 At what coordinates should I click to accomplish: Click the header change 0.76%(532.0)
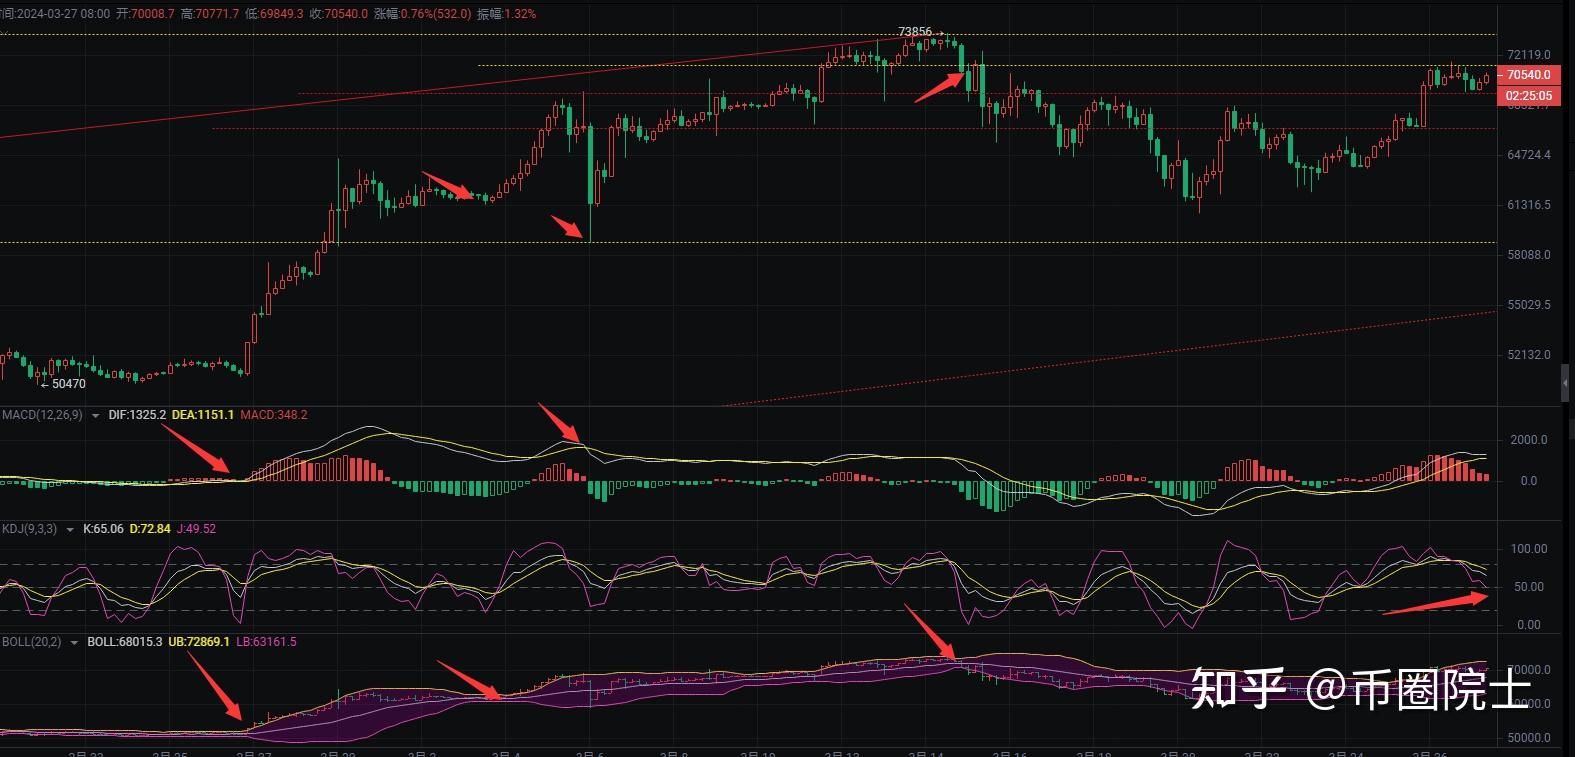(436, 14)
